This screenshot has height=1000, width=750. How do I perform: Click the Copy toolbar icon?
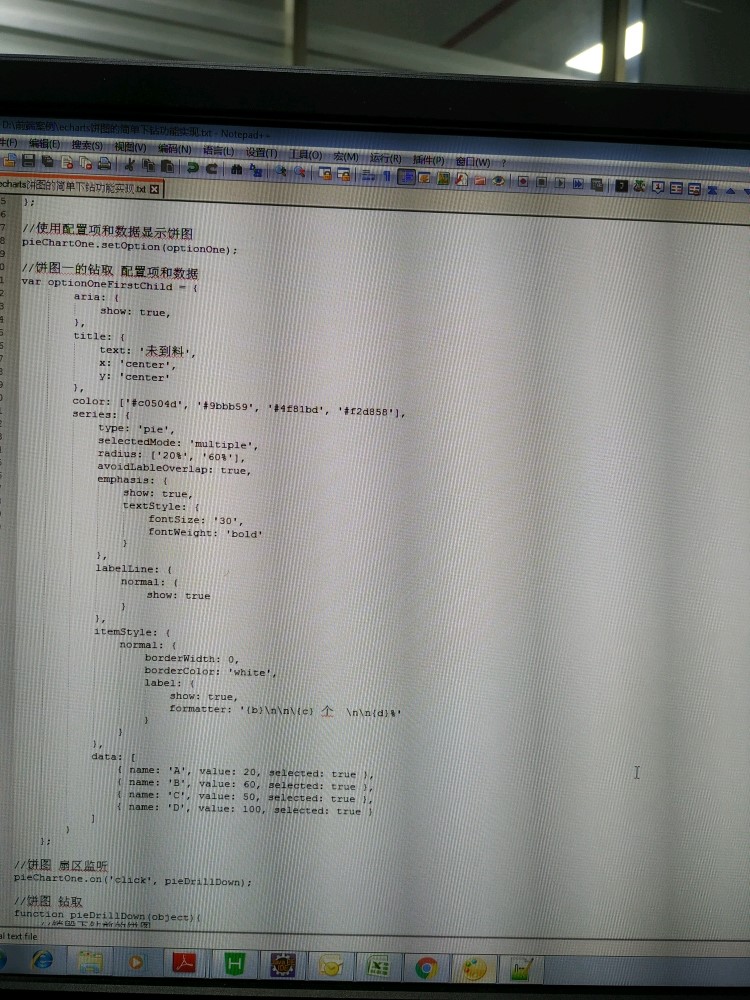(x=149, y=165)
